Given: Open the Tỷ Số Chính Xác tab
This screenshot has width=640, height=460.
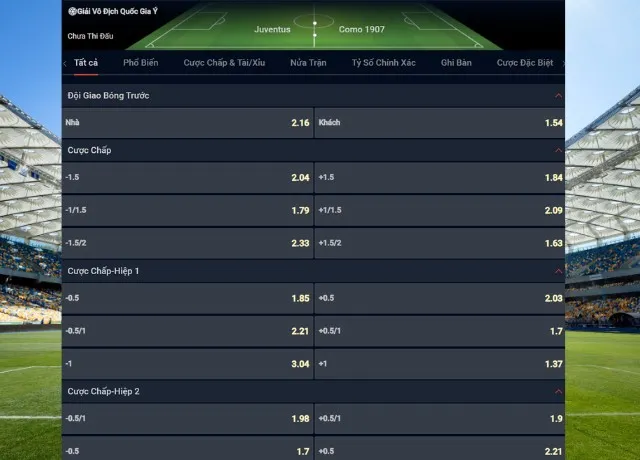Looking at the screenshot, I should [x=383, y=63].
